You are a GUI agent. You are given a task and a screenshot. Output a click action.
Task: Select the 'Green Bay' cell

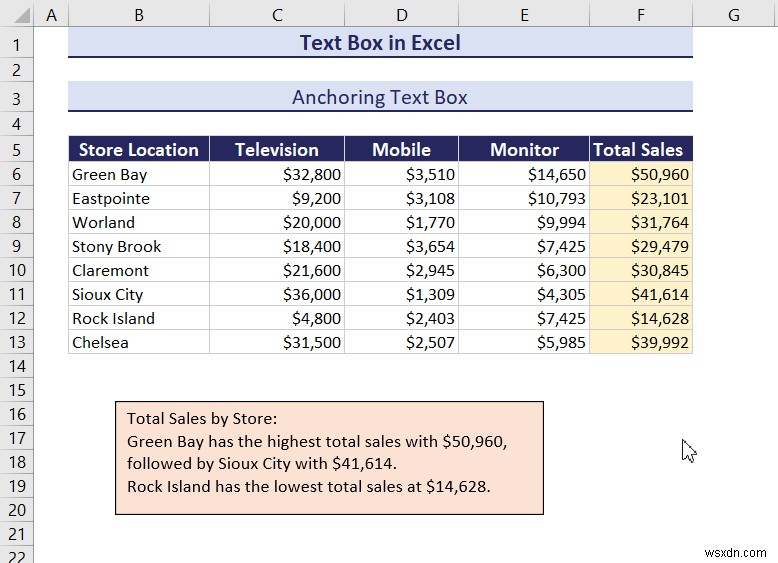click(x=139, y=174)
